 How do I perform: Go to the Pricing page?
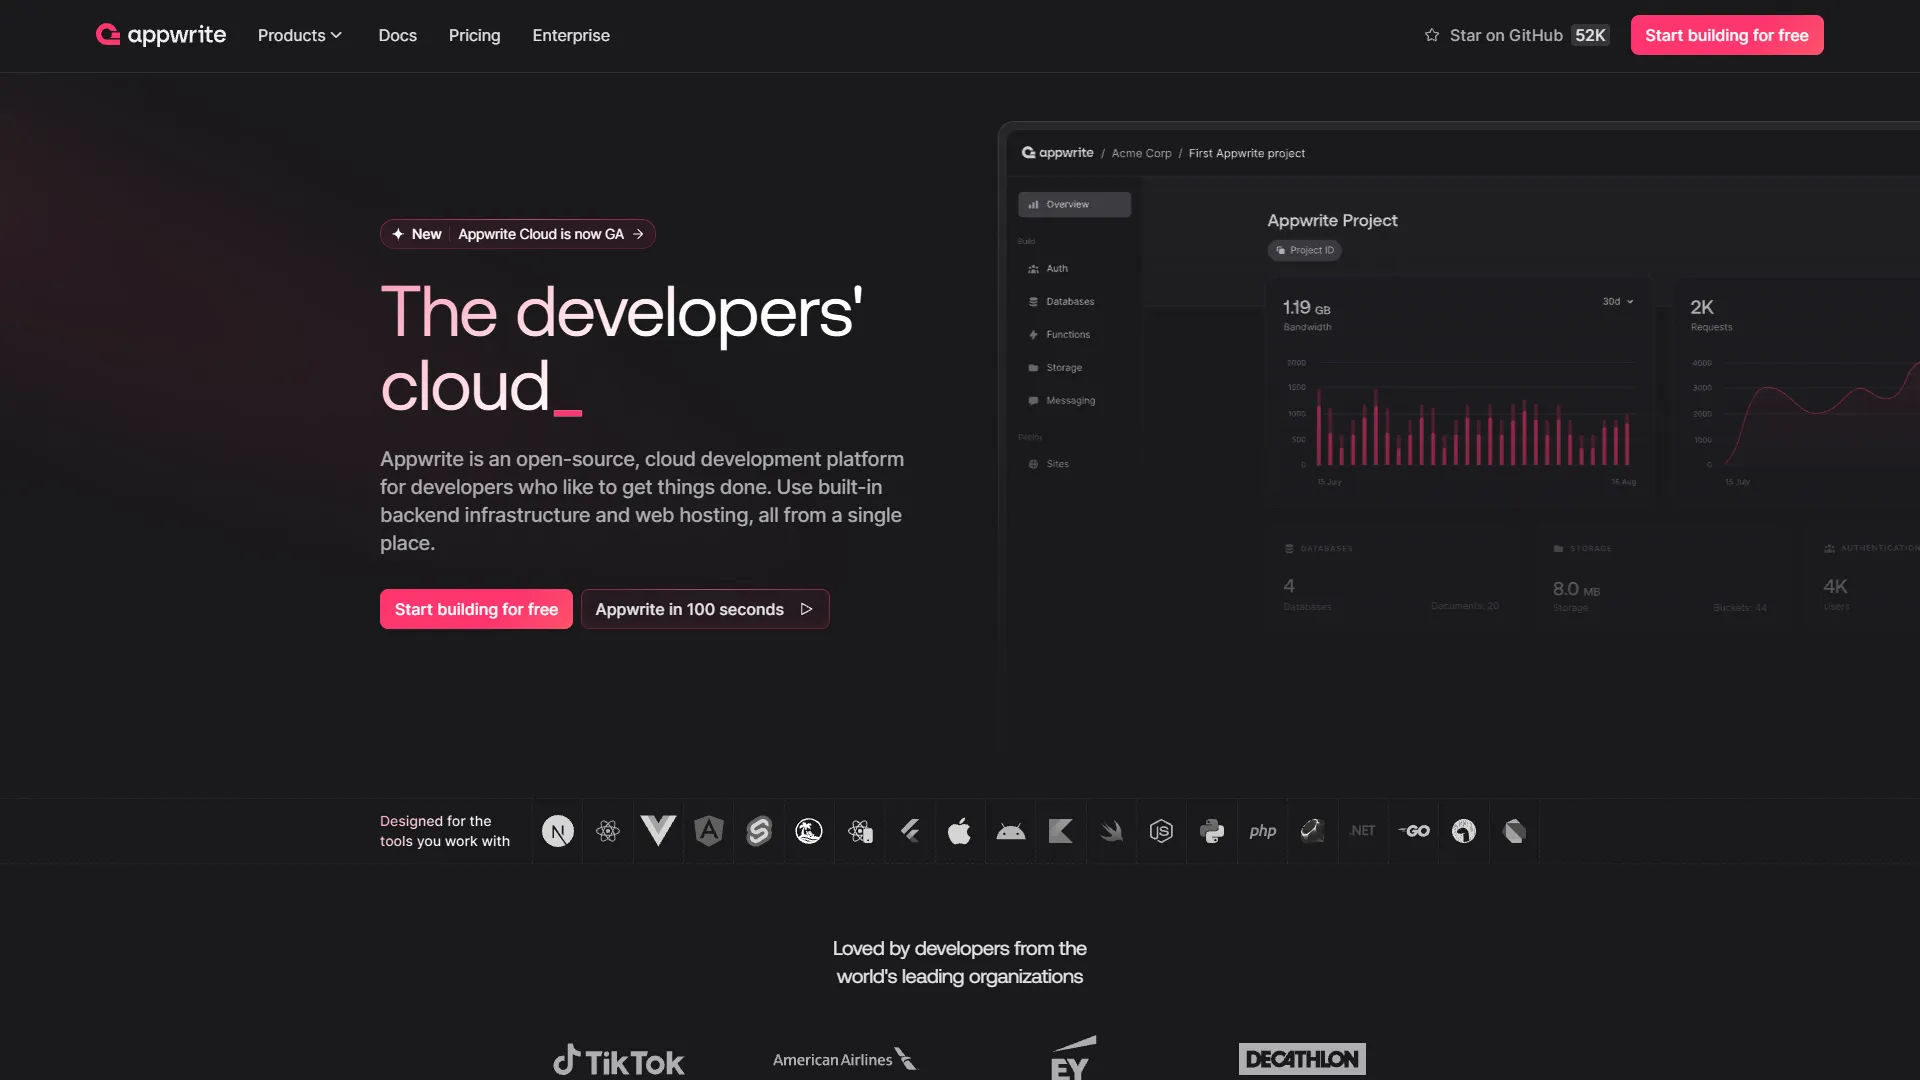474,35
